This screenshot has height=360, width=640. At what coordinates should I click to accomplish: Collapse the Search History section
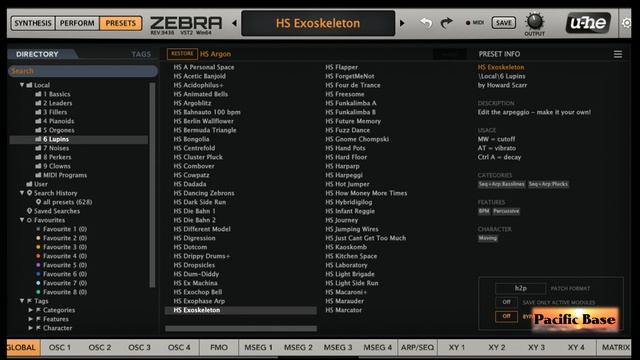coord(22,193)
